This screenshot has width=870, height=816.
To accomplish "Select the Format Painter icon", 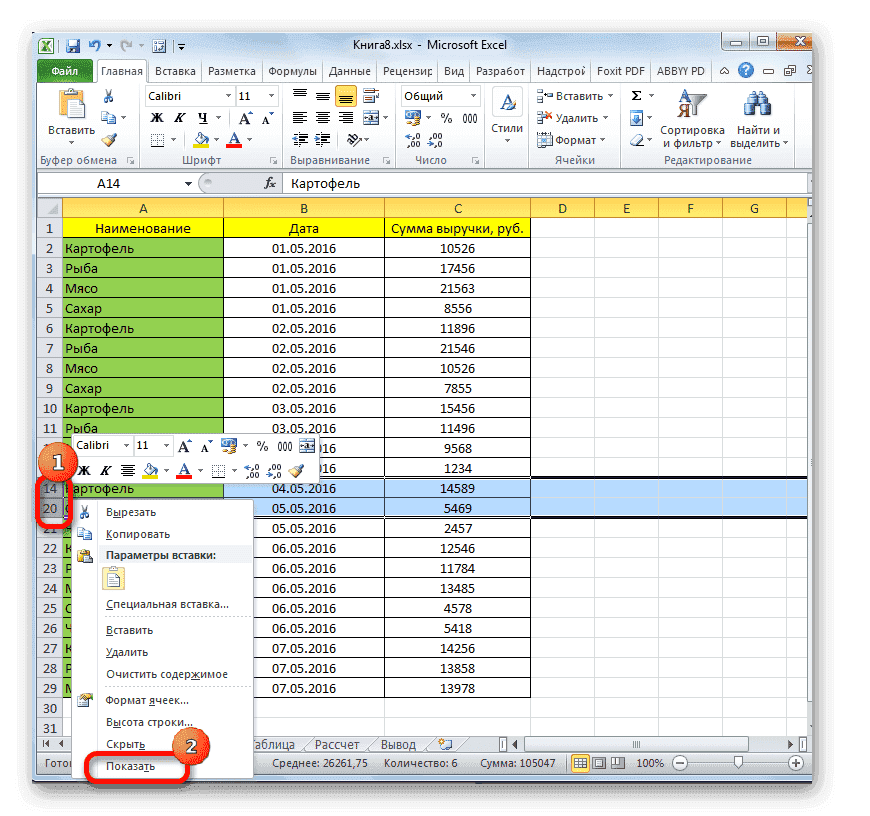I will coord(107,137).
